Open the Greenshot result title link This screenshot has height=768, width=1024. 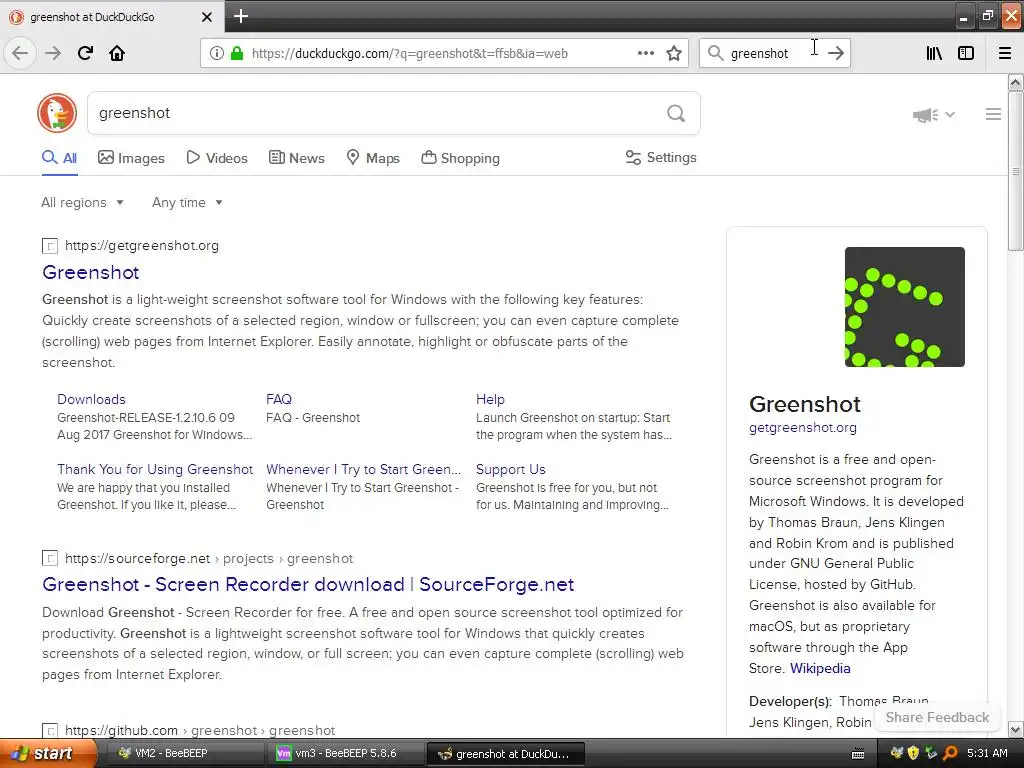pos(91,272)
